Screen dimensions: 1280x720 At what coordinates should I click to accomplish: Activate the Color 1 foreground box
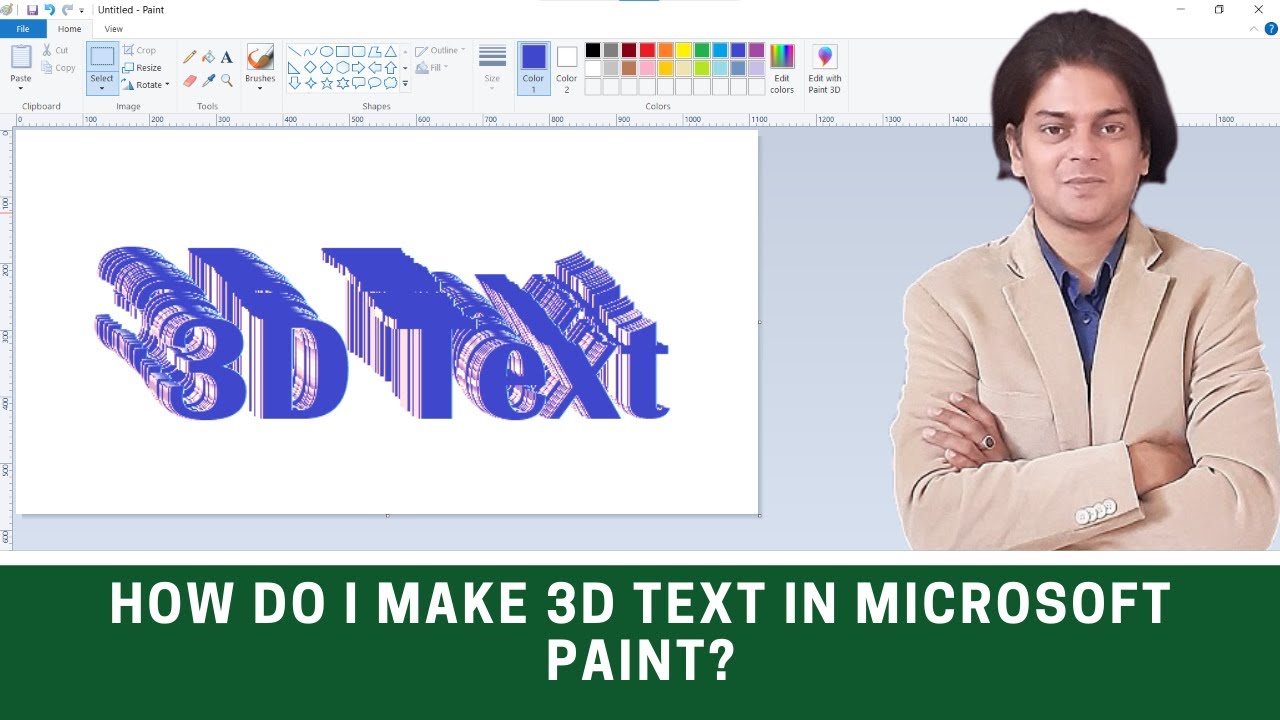[x=533, y=68]
